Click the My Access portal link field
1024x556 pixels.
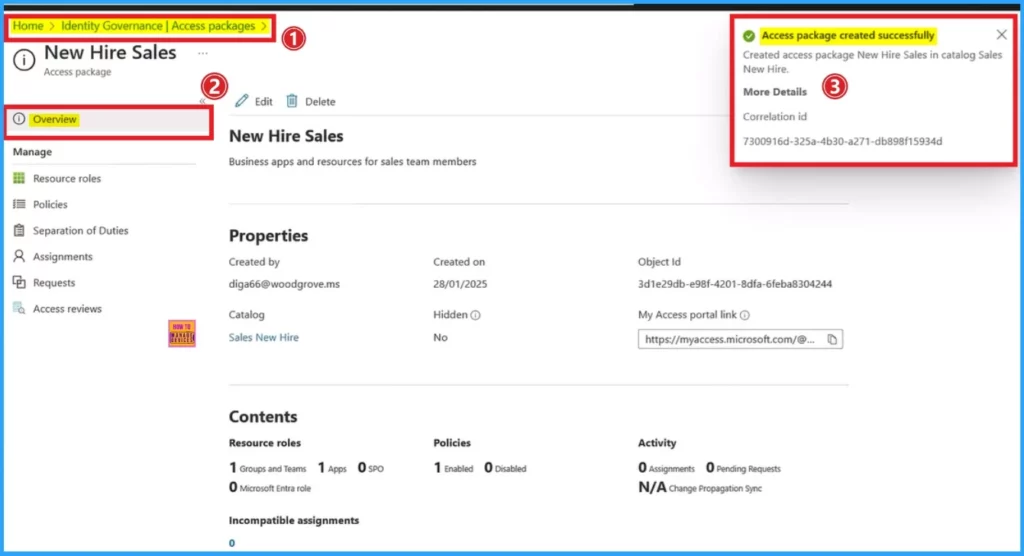[740, 339]
